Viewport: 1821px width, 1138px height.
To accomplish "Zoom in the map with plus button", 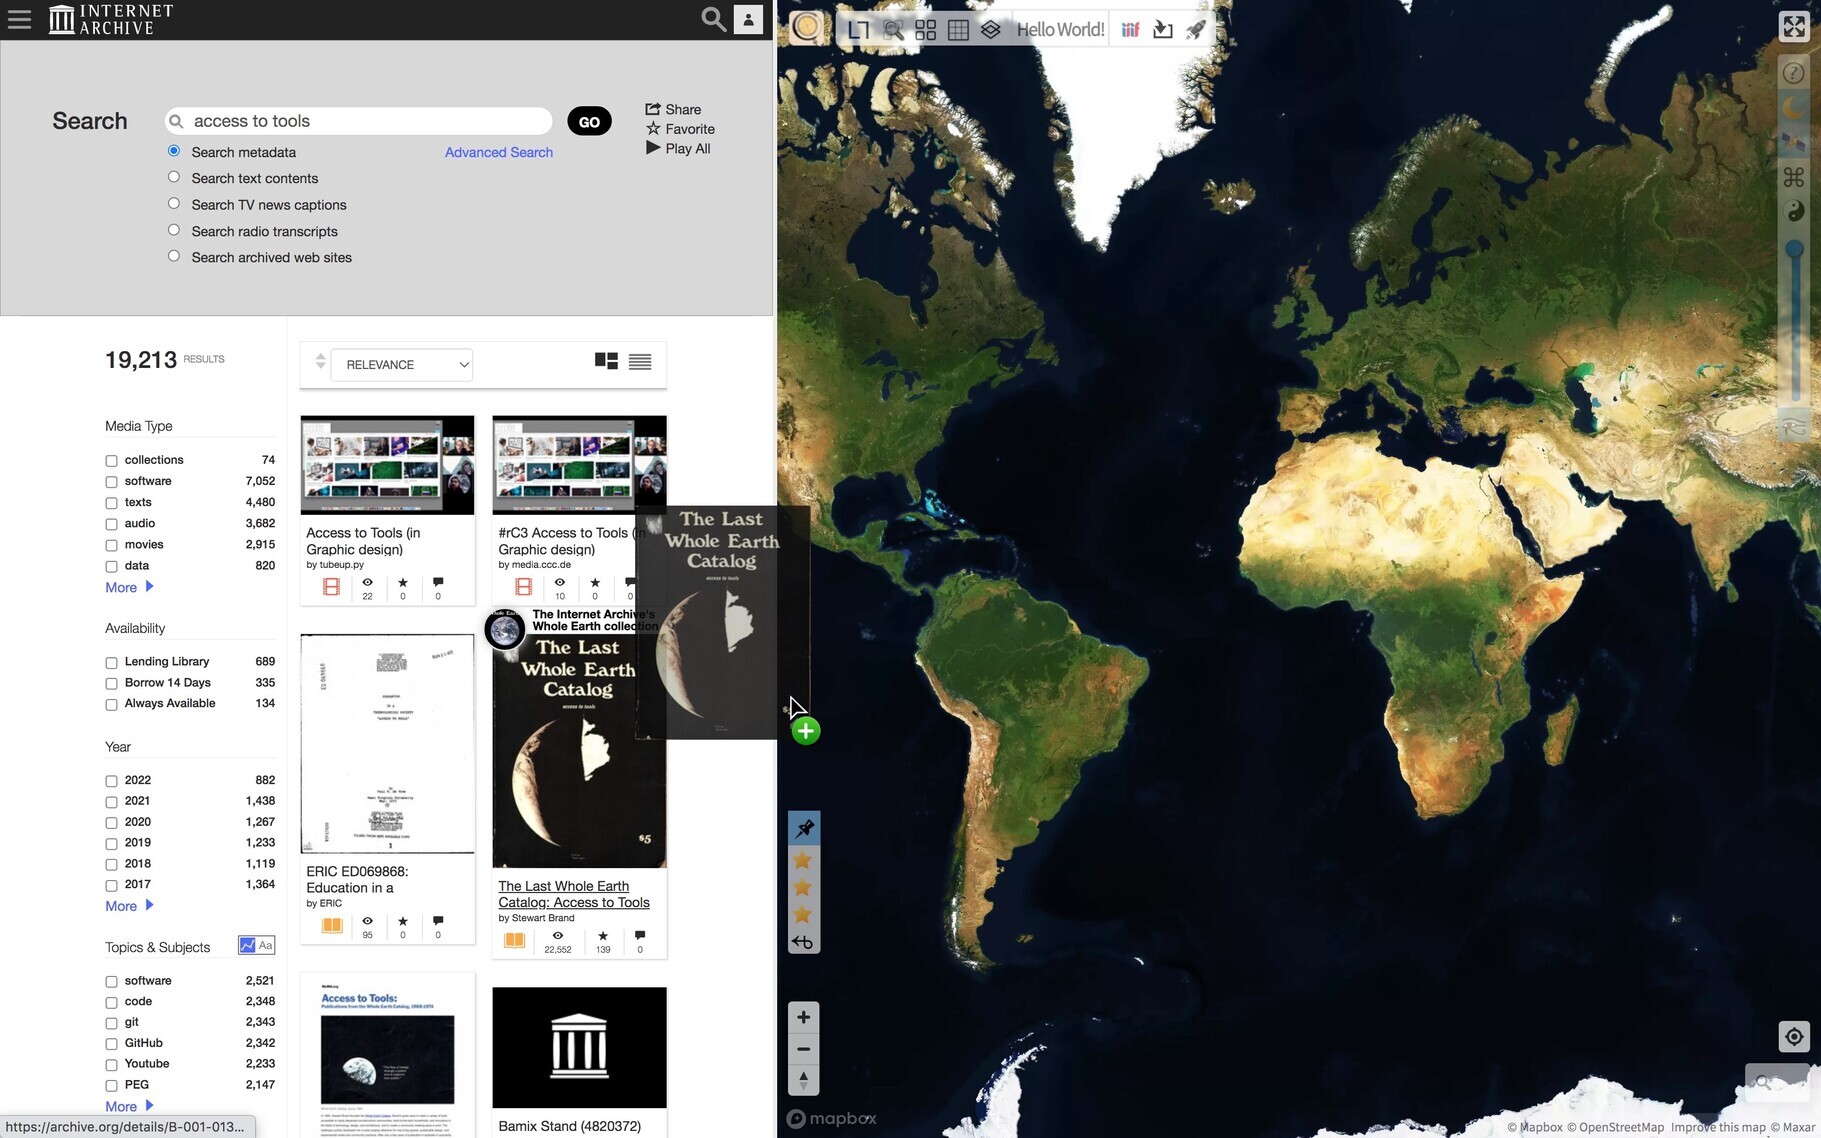I will click(x=803, y=1018).
